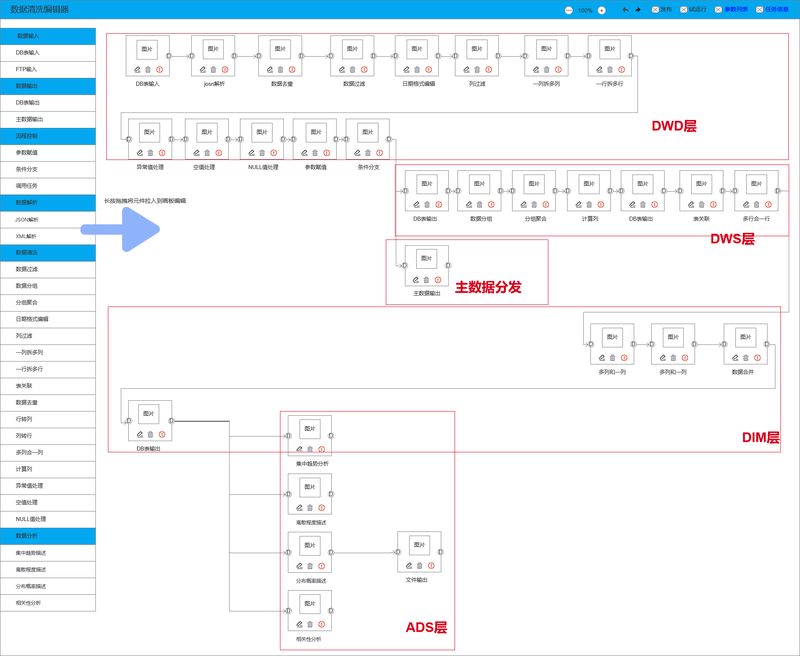Show warning on 计算列 canvas node

(601, 205)
